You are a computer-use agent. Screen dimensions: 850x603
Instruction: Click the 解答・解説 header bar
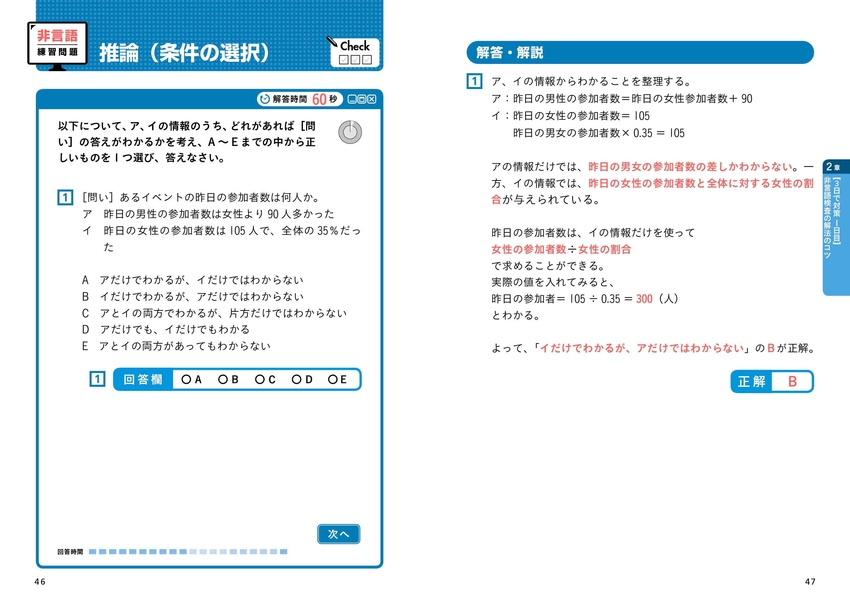click(x=640, y=53)
